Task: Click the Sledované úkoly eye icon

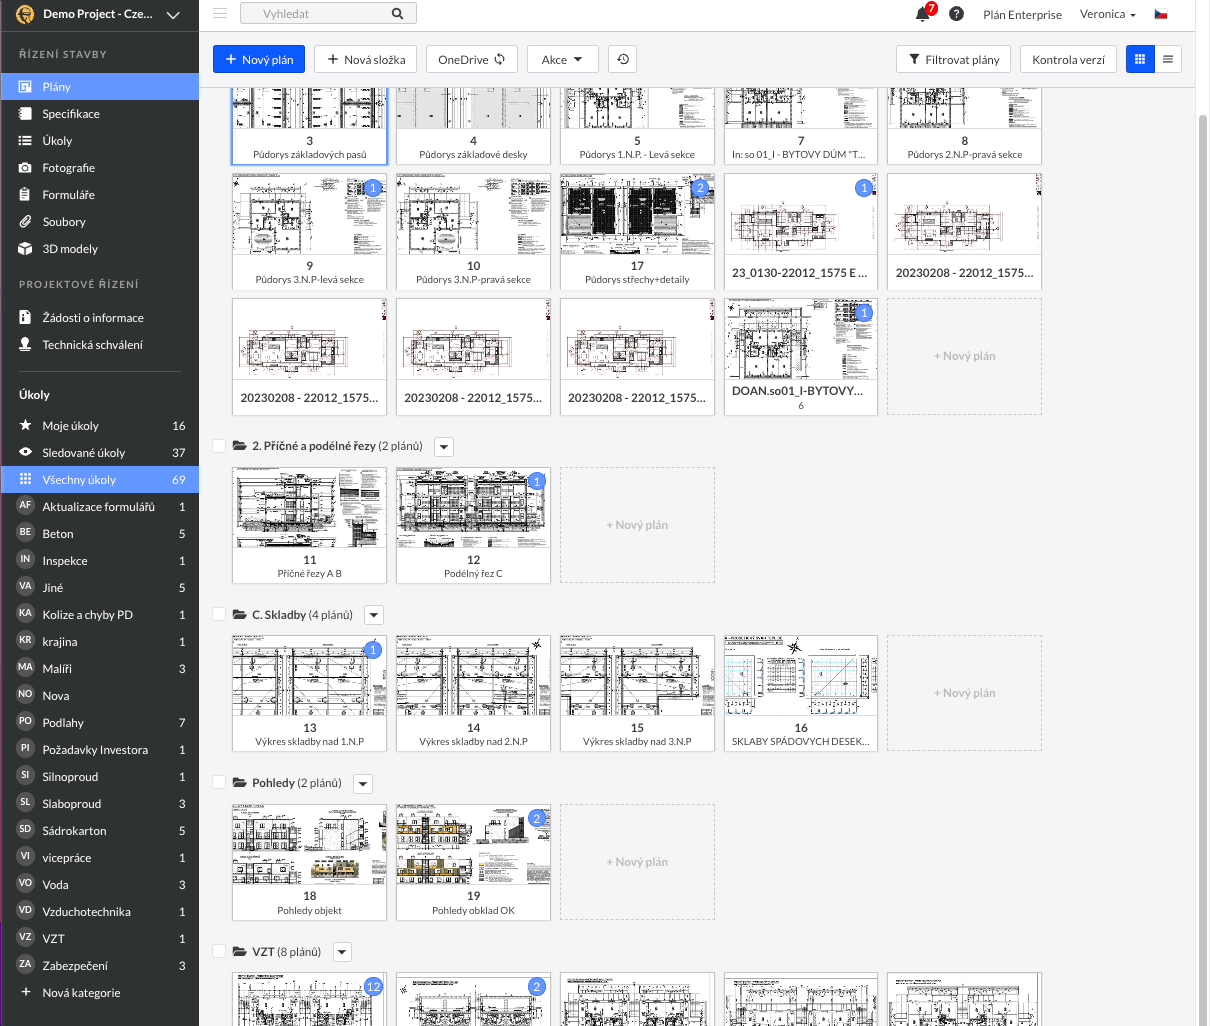Action: click(x=25, y=452)
